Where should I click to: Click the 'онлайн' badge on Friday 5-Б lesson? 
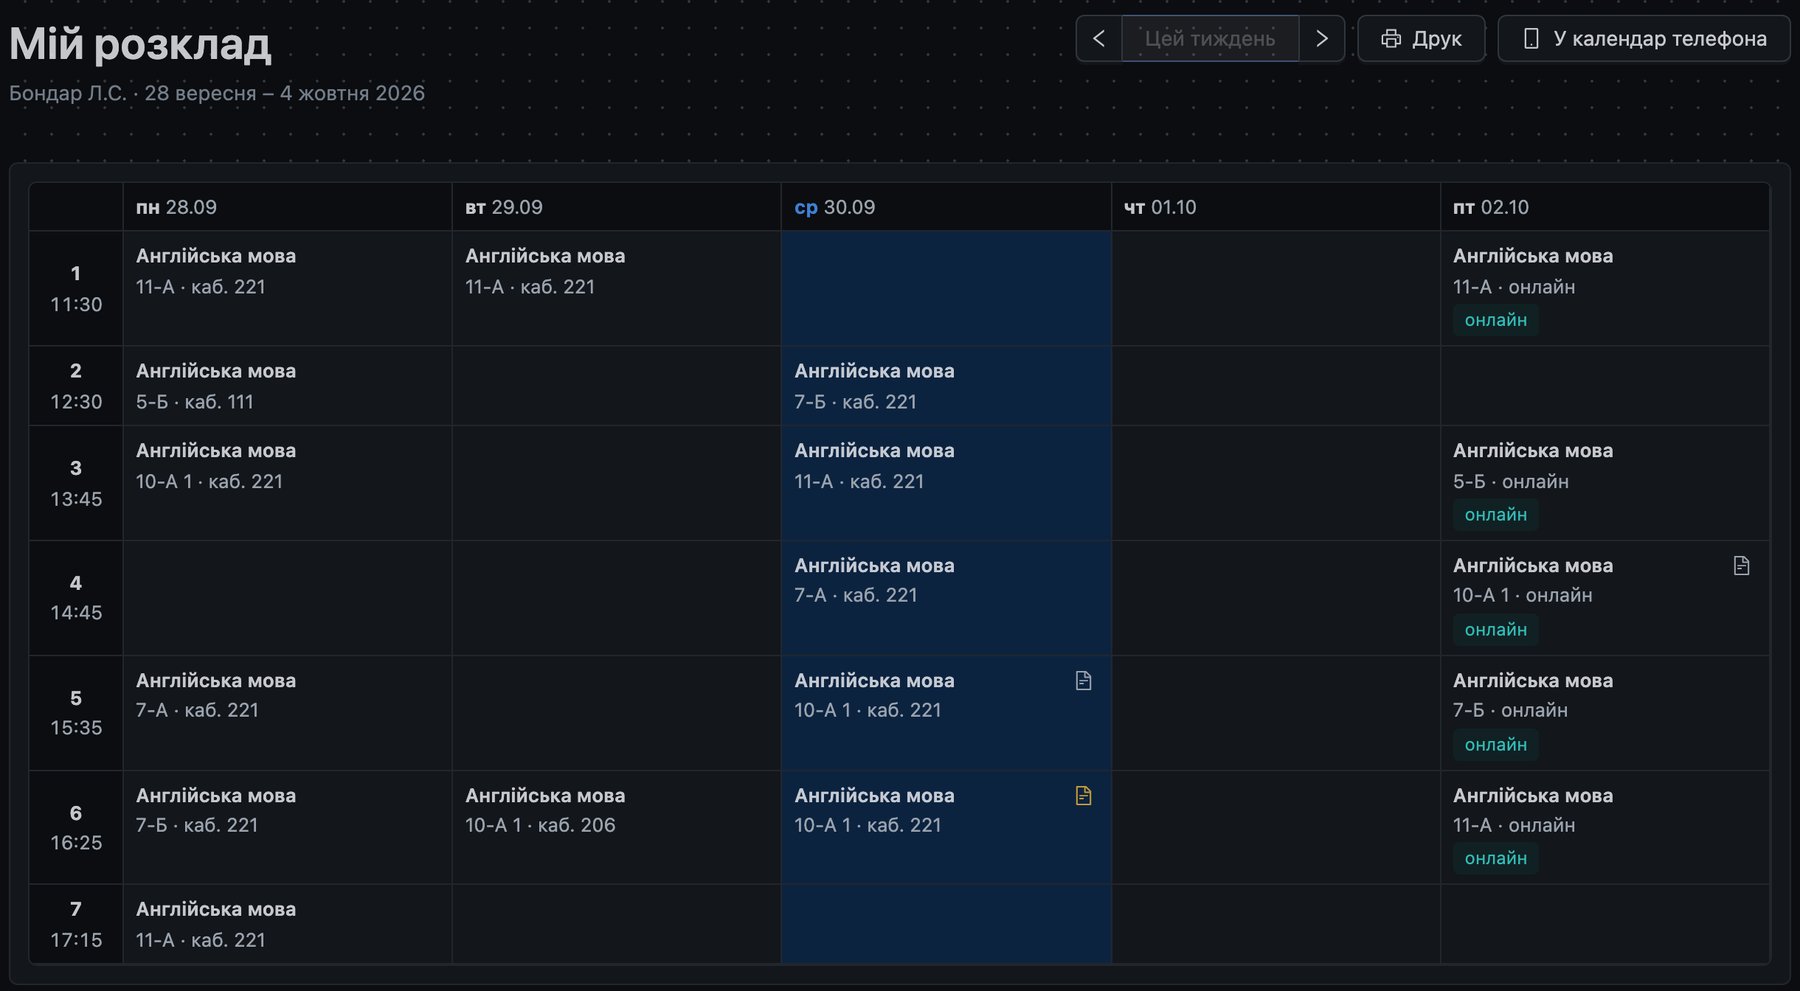(1495, 515)
